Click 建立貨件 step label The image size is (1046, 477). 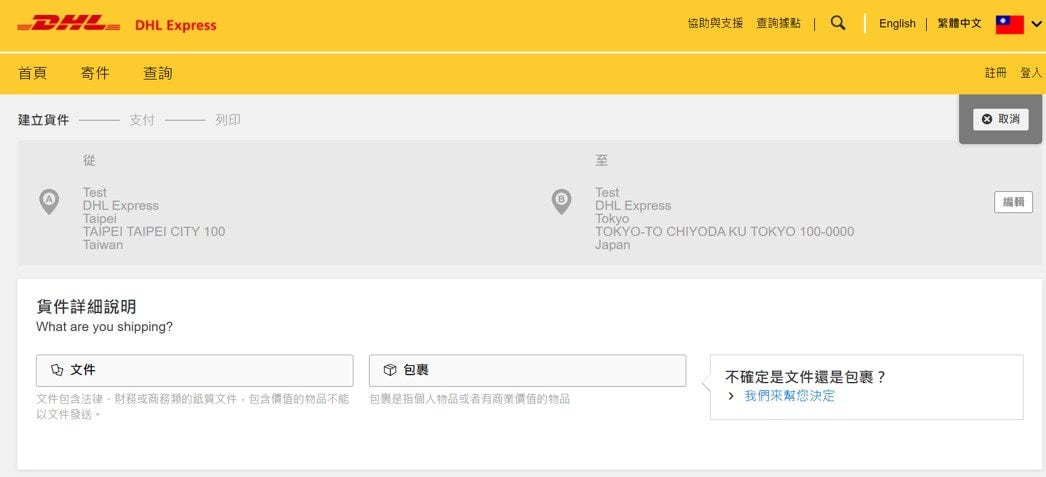(43, 120)
